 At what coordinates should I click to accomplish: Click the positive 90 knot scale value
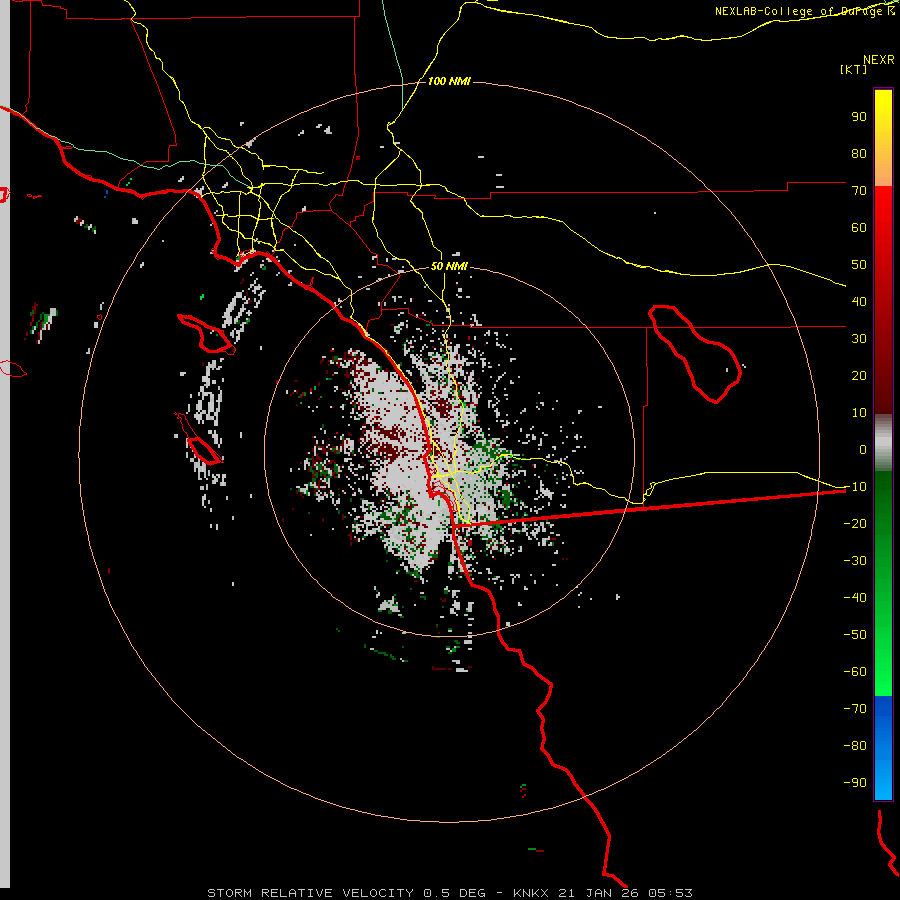(x=859, y=117)
